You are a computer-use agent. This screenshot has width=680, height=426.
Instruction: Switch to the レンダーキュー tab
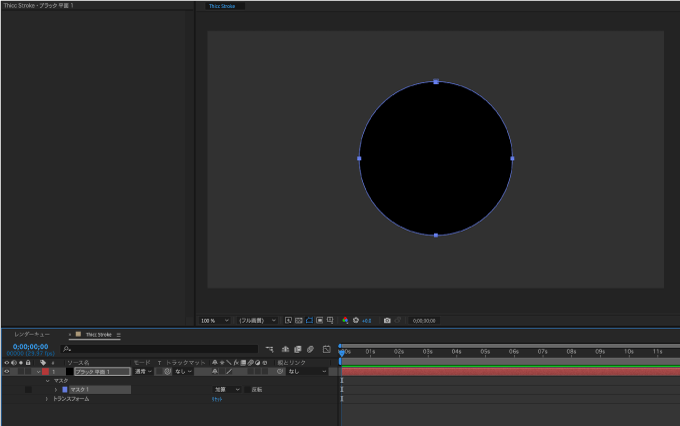pos(32,334)
